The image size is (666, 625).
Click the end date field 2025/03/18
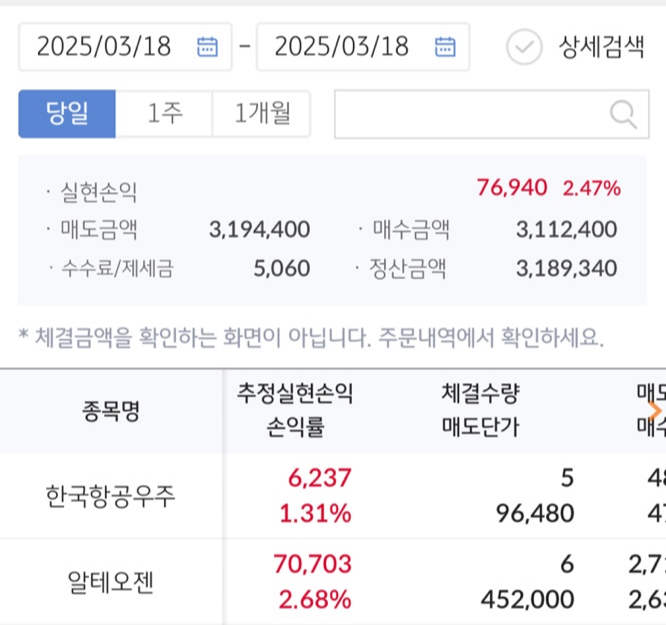click(363, 47)
